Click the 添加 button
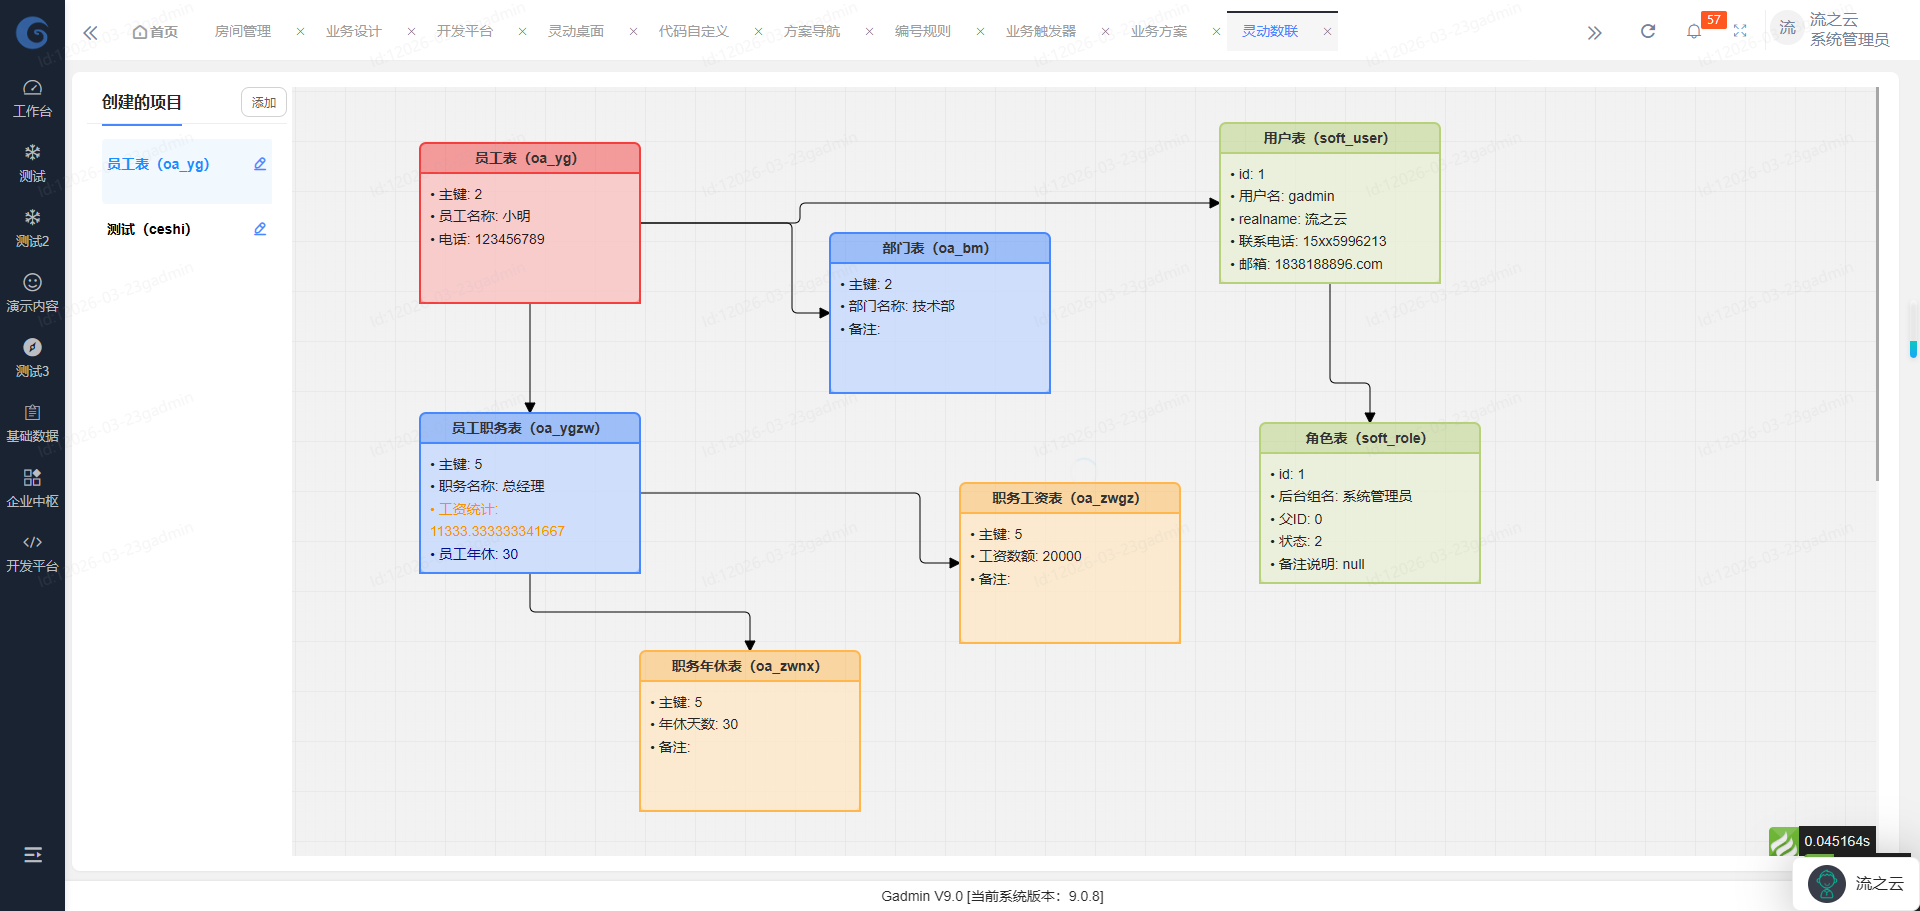This screenshot has width=1920, height=911. pyautogui.click(x=264, y=103)
